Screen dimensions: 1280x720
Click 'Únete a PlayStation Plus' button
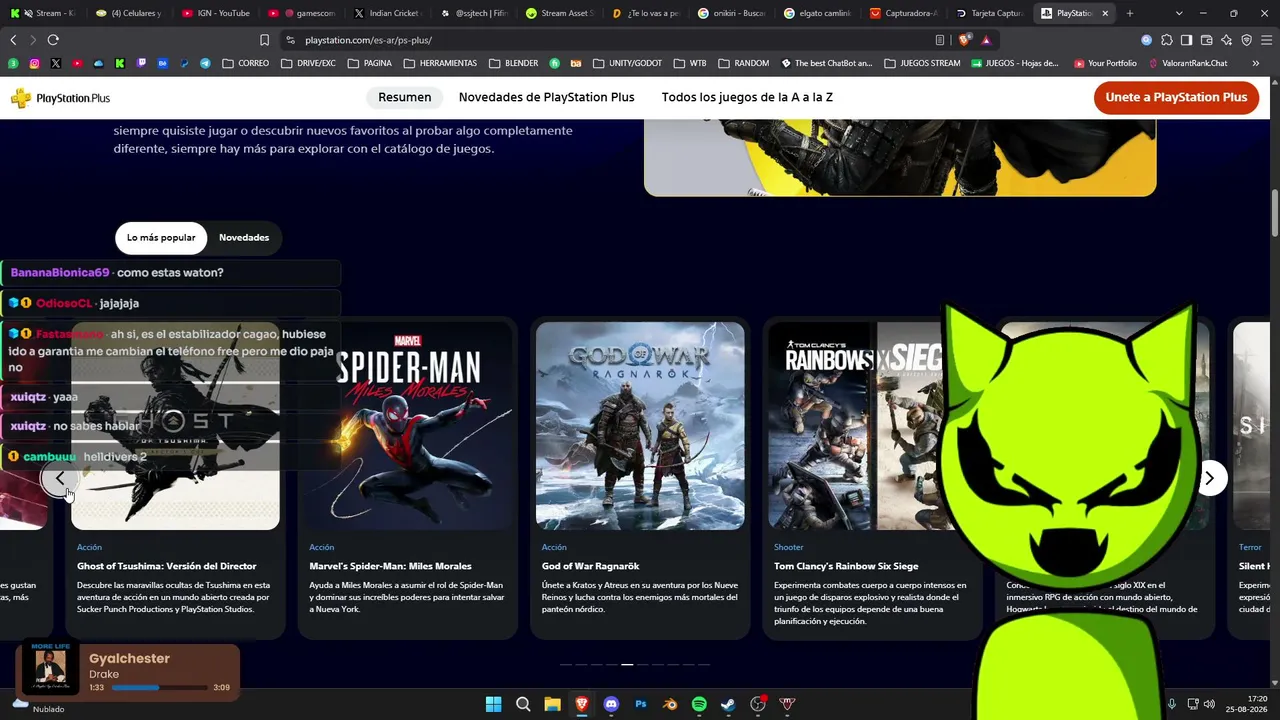(1176, 97)
